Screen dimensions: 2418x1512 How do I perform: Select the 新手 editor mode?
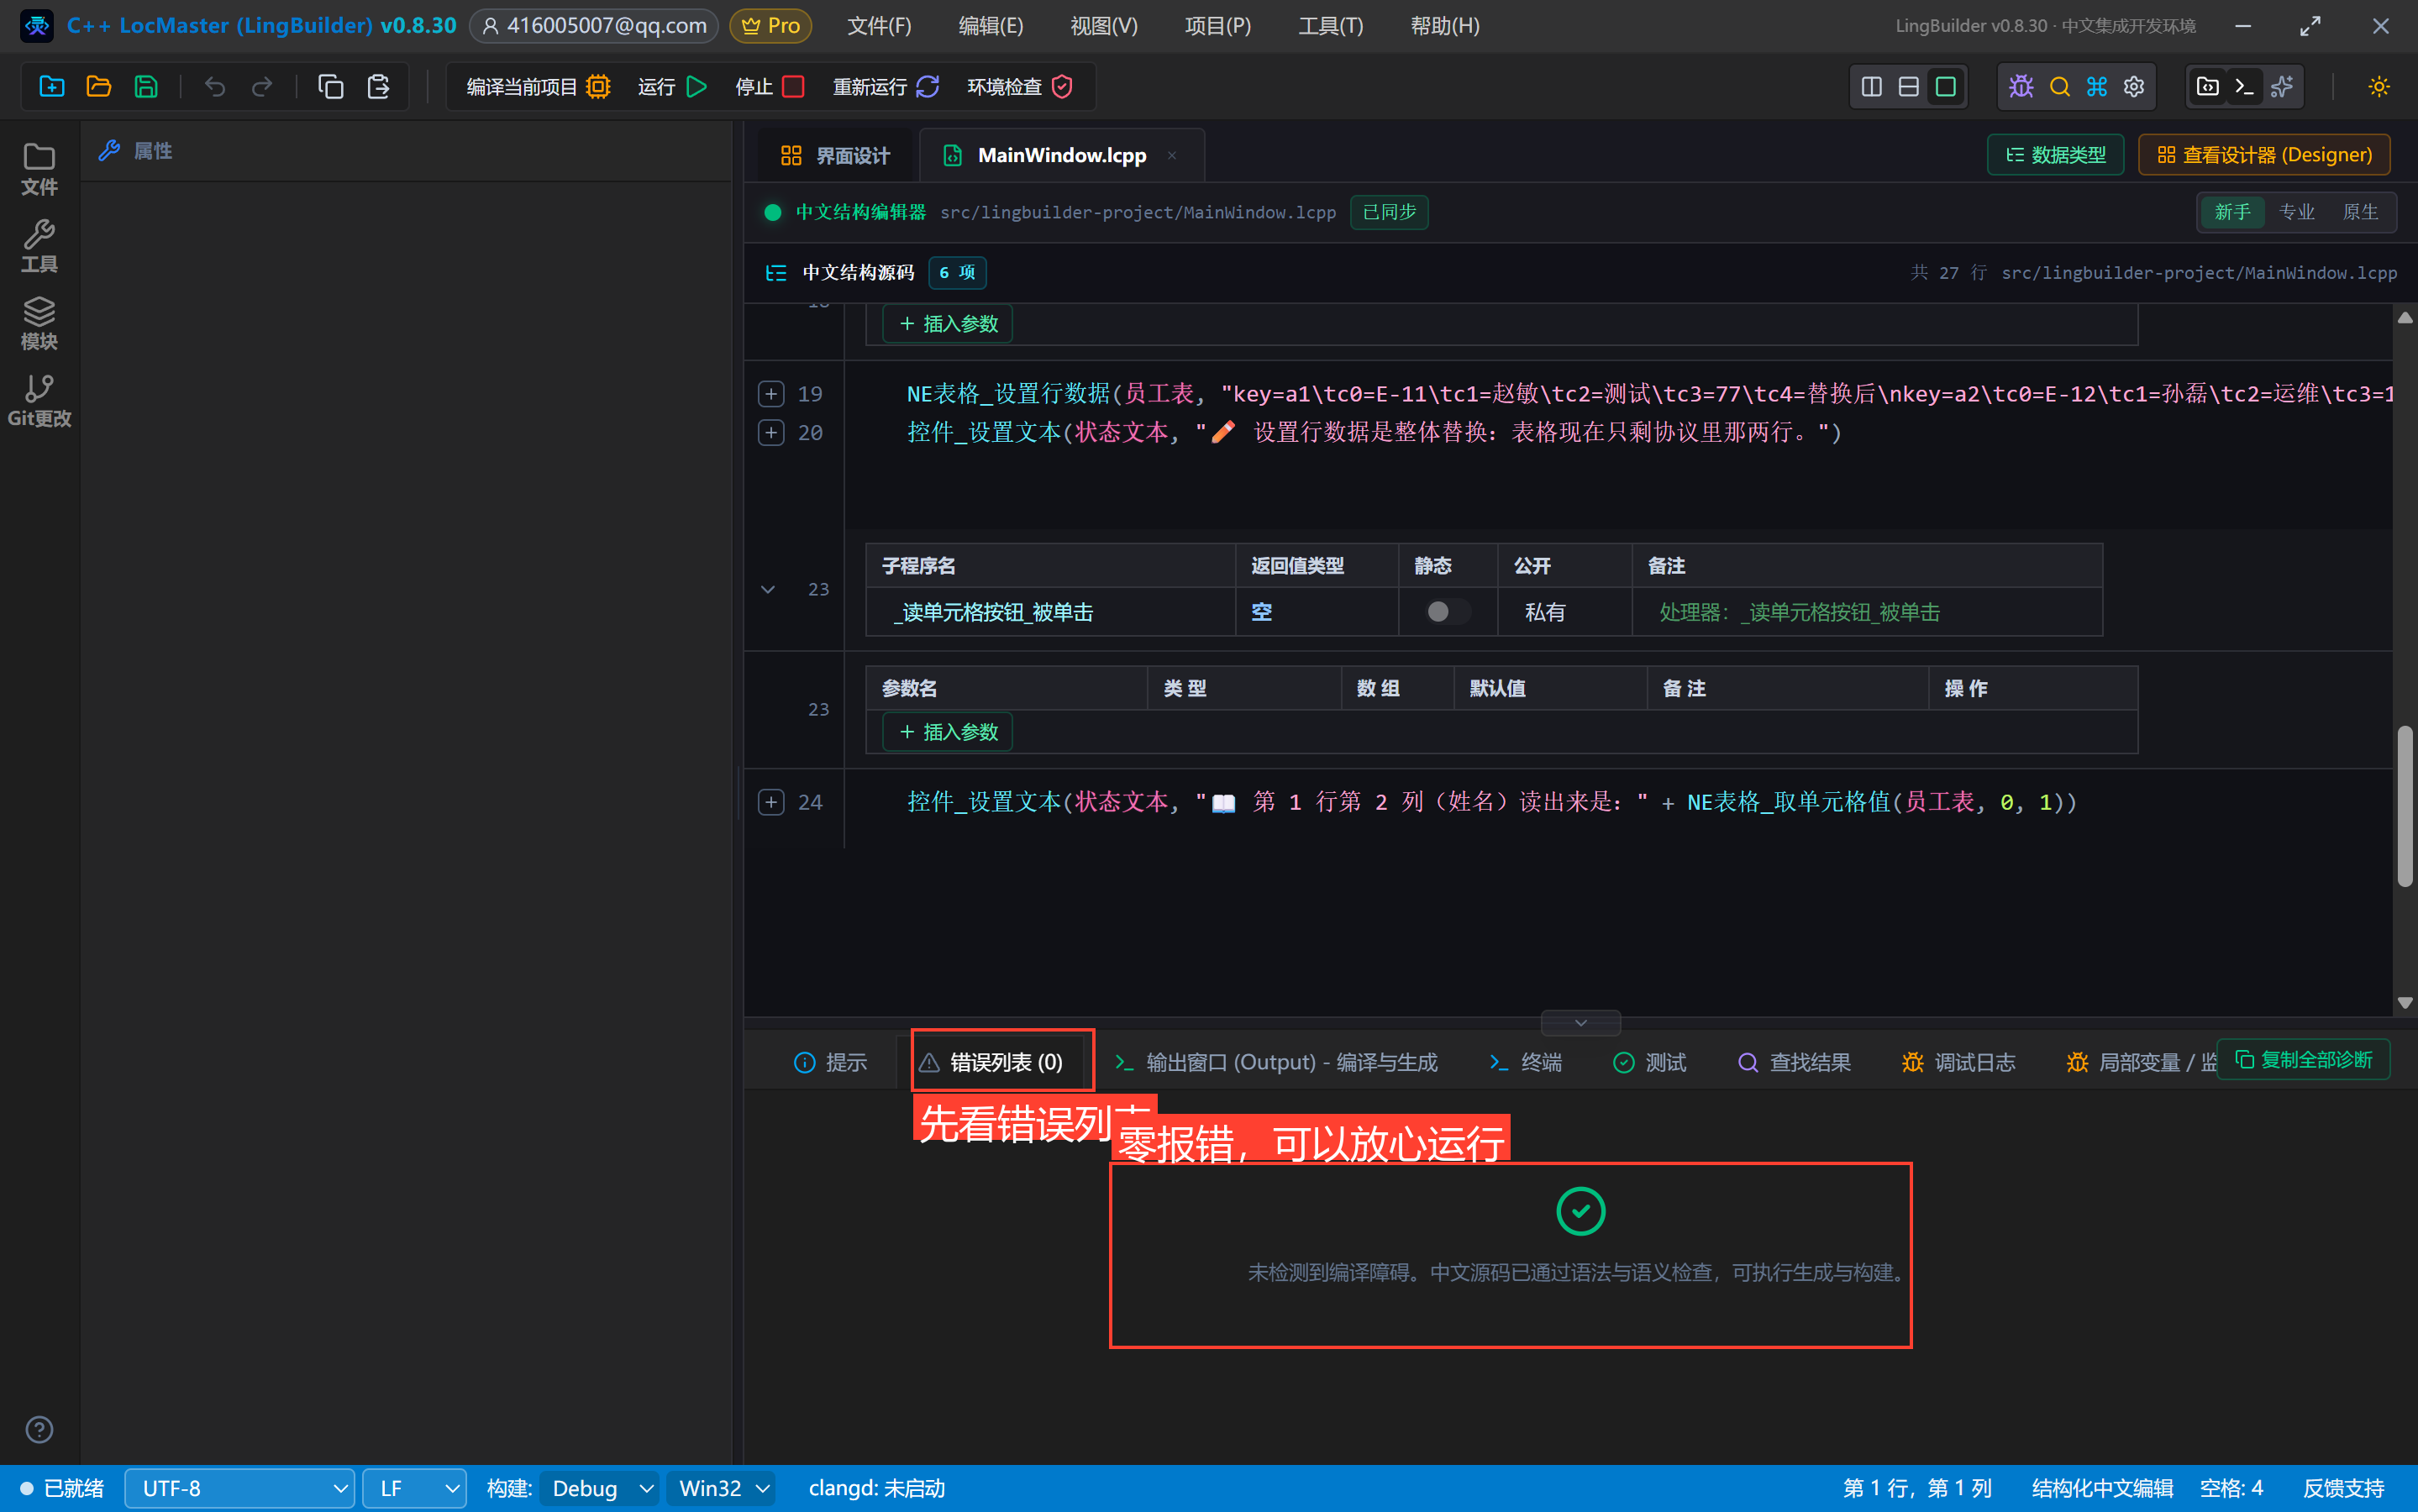coord(2232,212)
